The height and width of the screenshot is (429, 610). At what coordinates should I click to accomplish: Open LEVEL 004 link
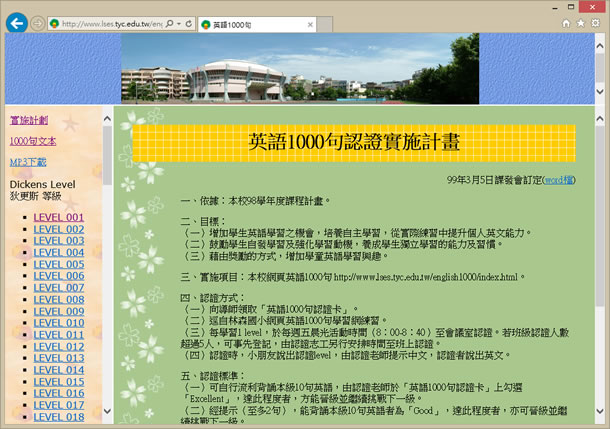click(x=59, y=253)
